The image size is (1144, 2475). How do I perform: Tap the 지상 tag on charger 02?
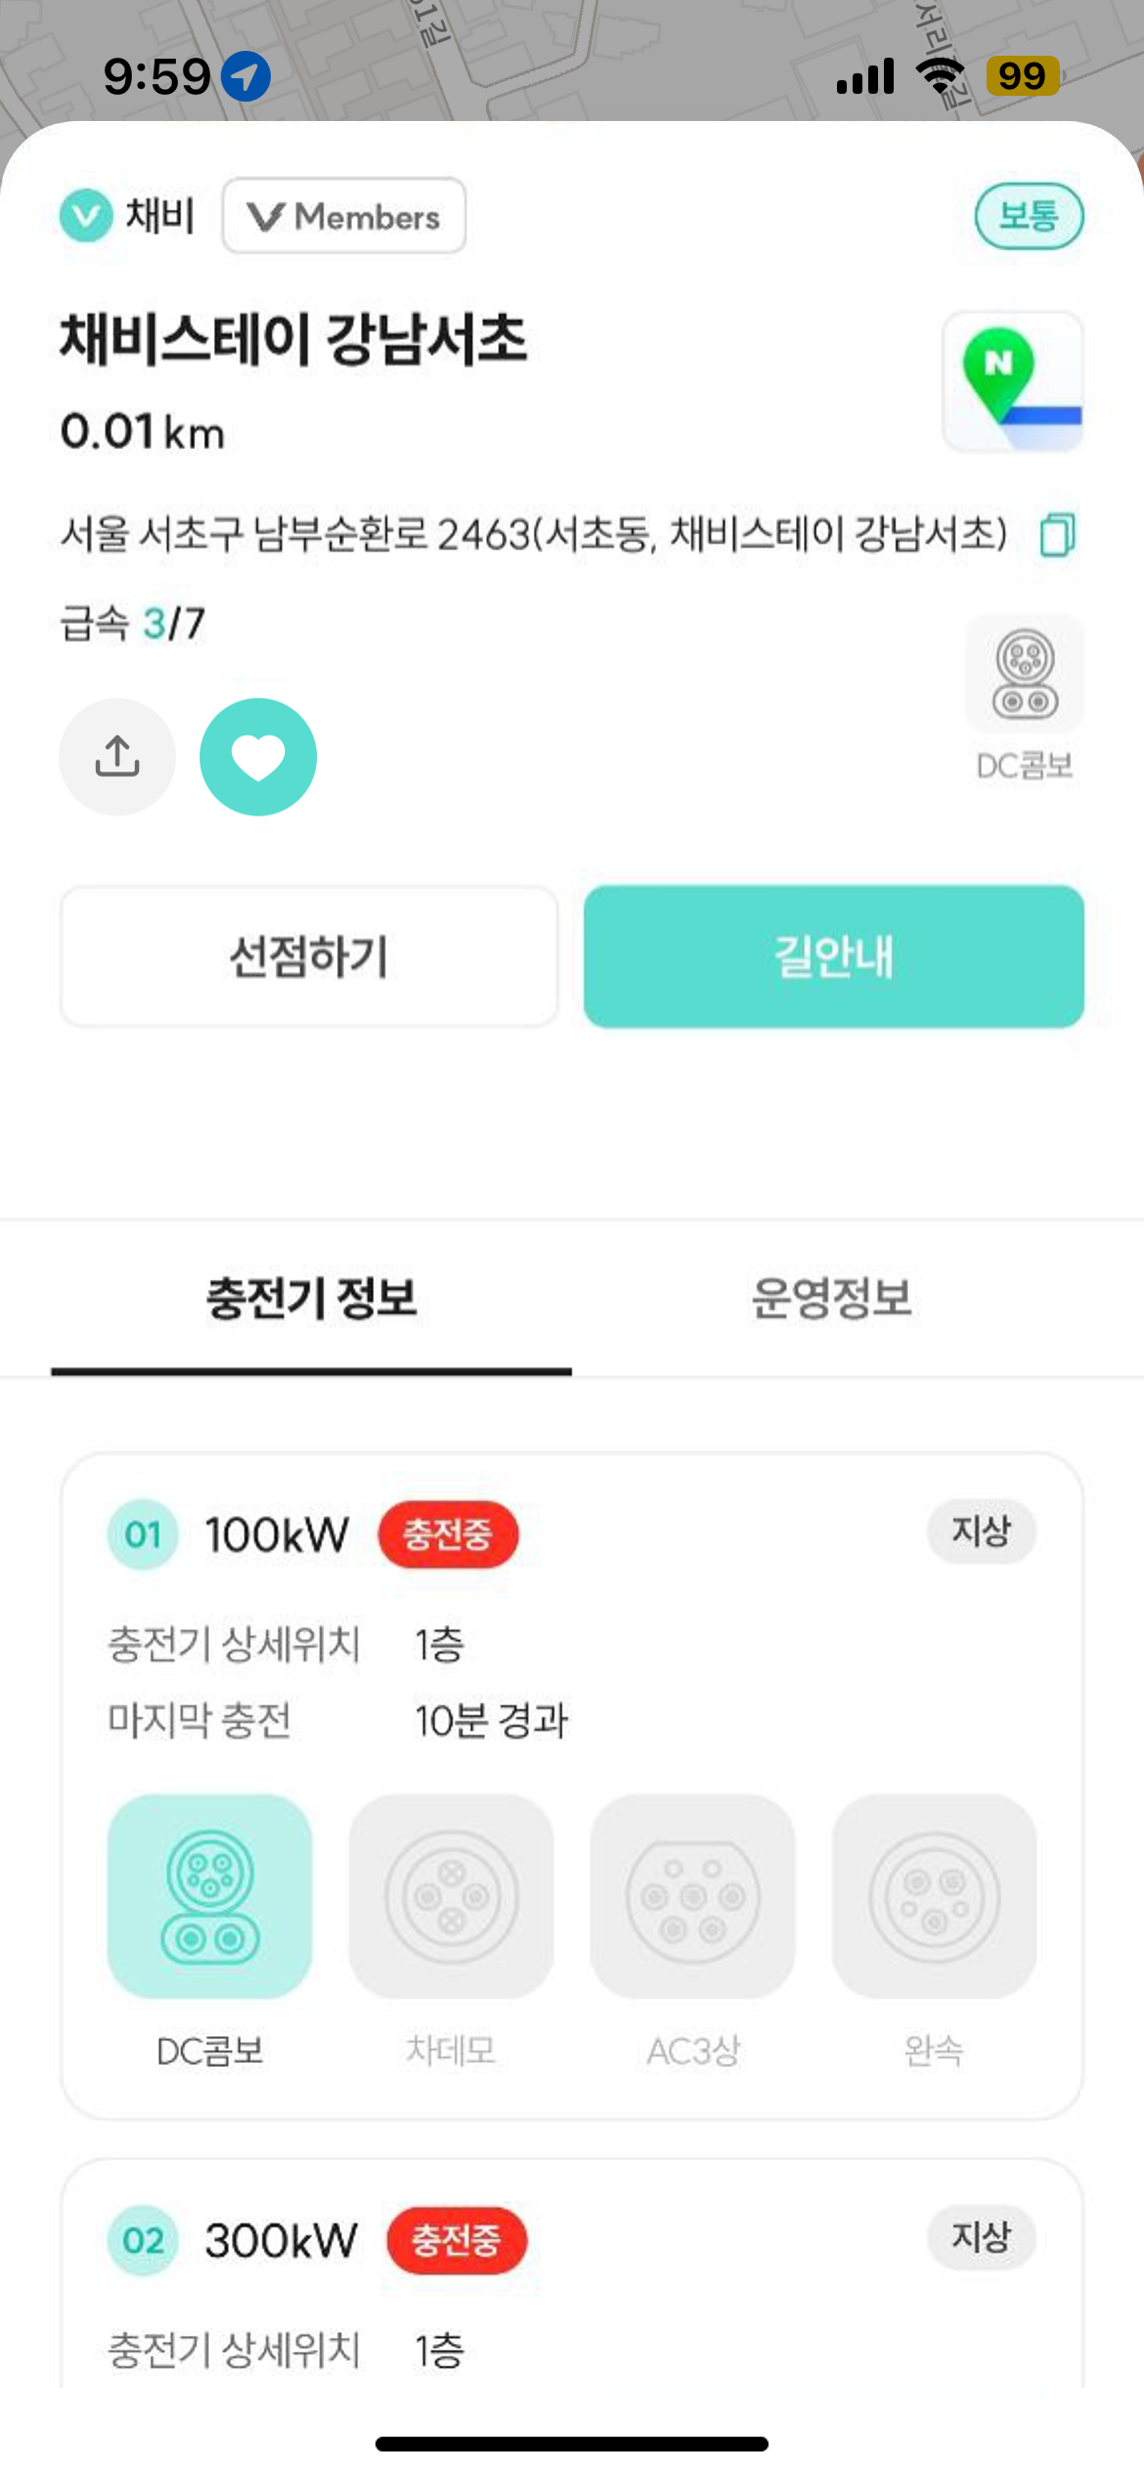[x=980, y=2236]
